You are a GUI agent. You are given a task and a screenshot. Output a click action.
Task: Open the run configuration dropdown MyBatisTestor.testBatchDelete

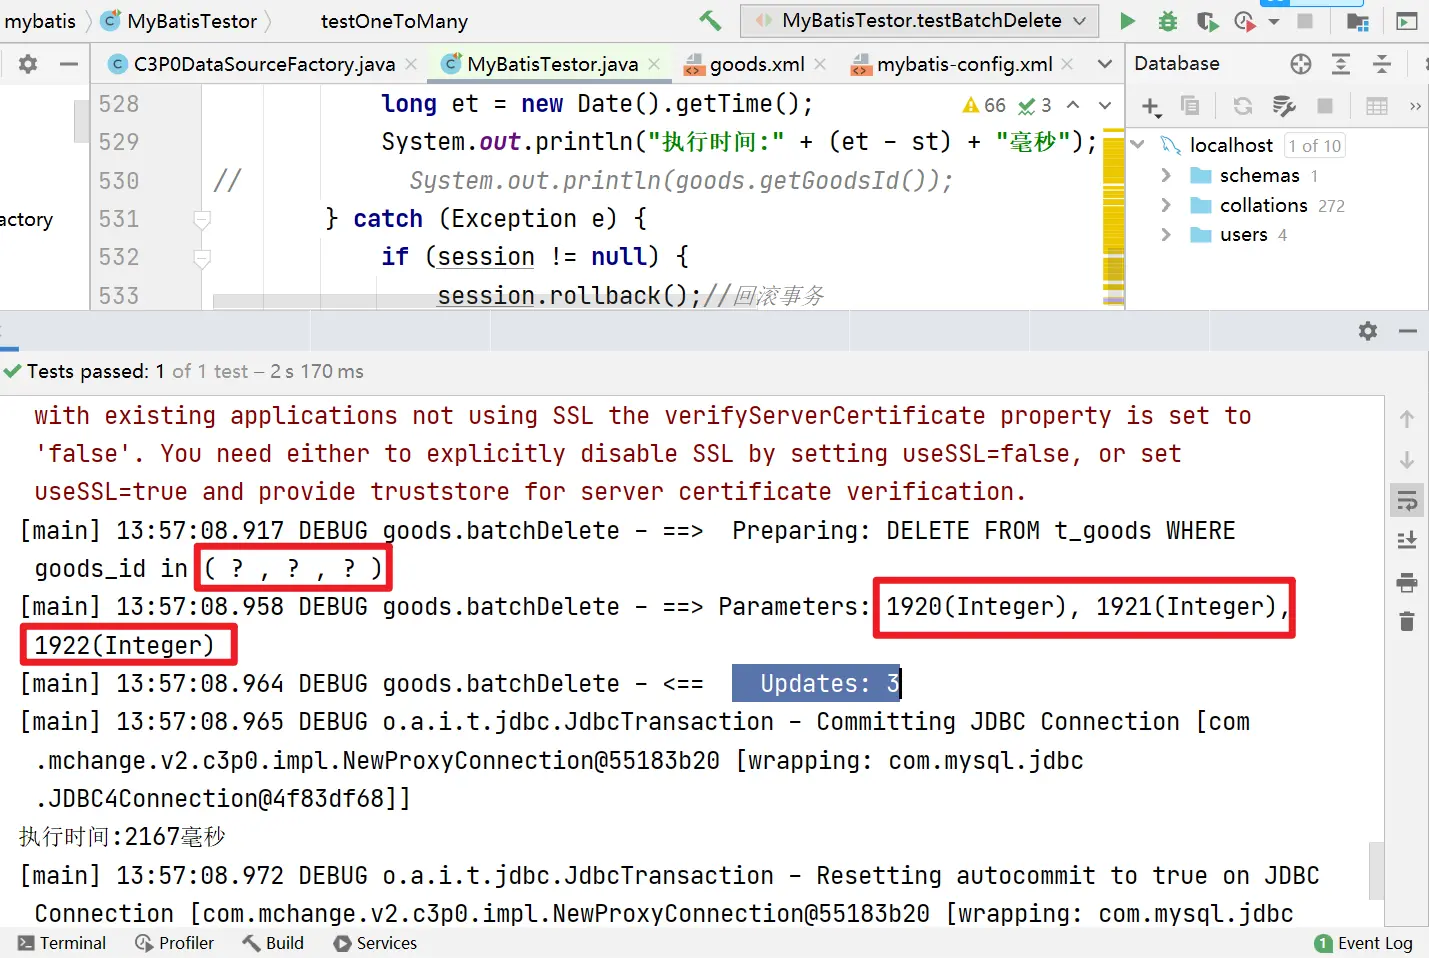(x=919, y=20)
